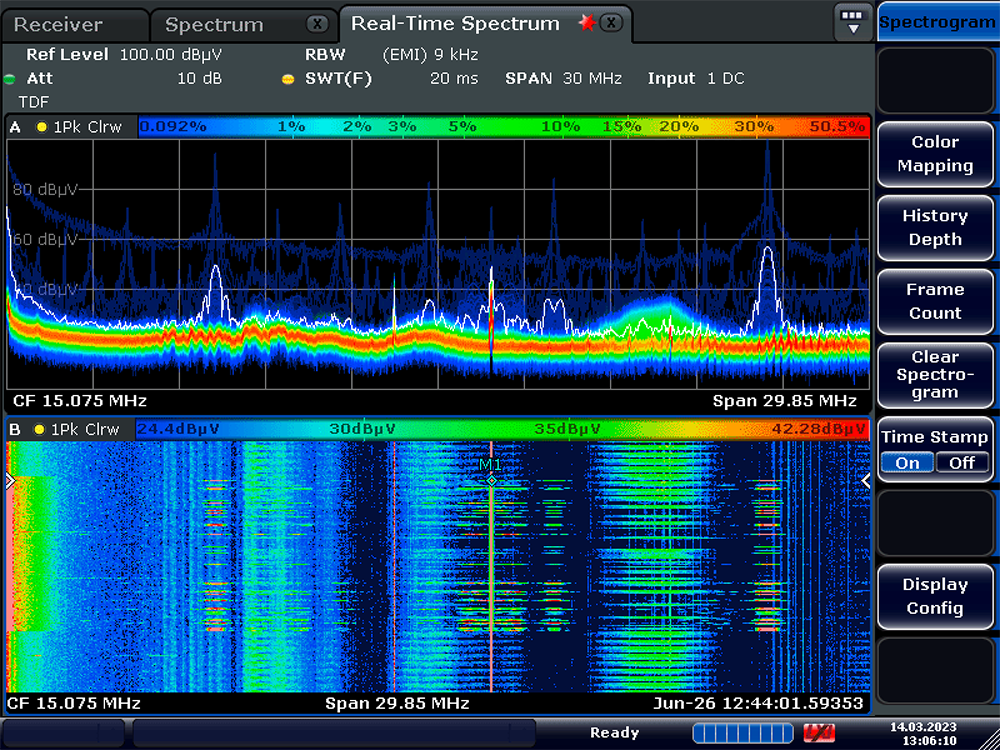Close the Real-Time Spectrum tab

[x=612, y=23]
